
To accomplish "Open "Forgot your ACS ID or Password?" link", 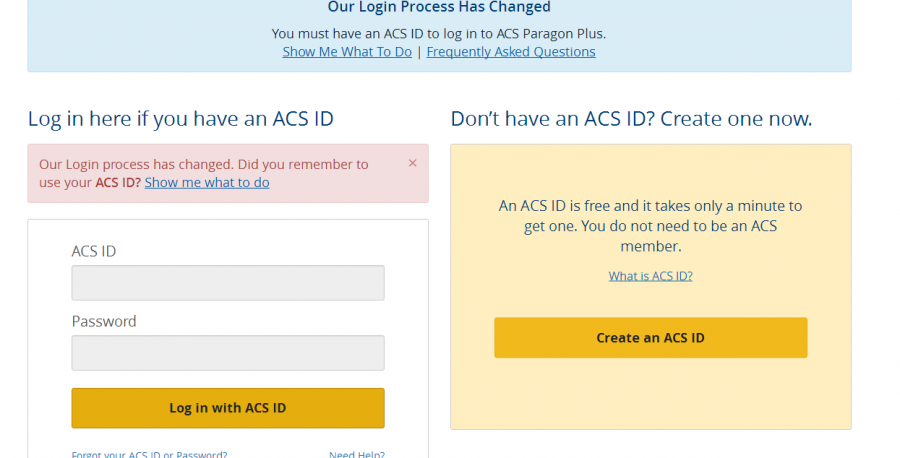I will tap(149, 455).
